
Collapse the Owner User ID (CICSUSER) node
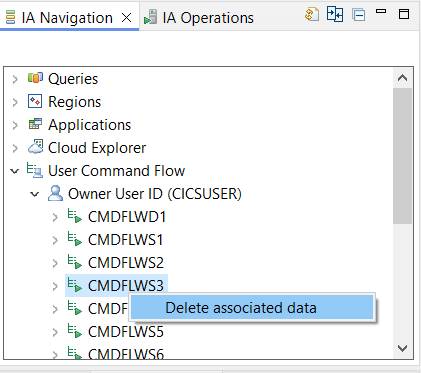35,194
